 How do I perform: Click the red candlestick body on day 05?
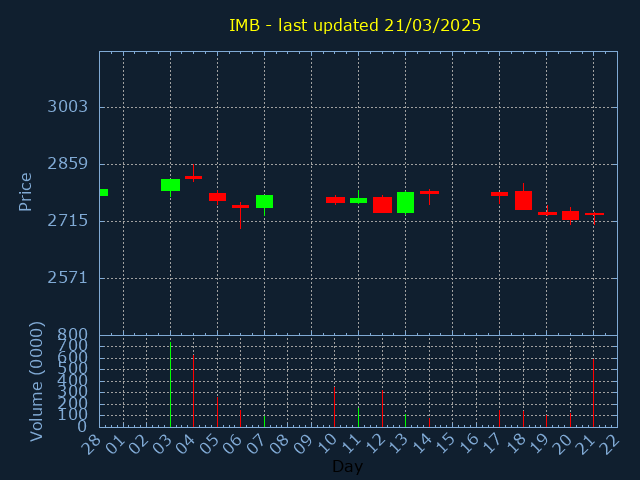coord(218,197)
